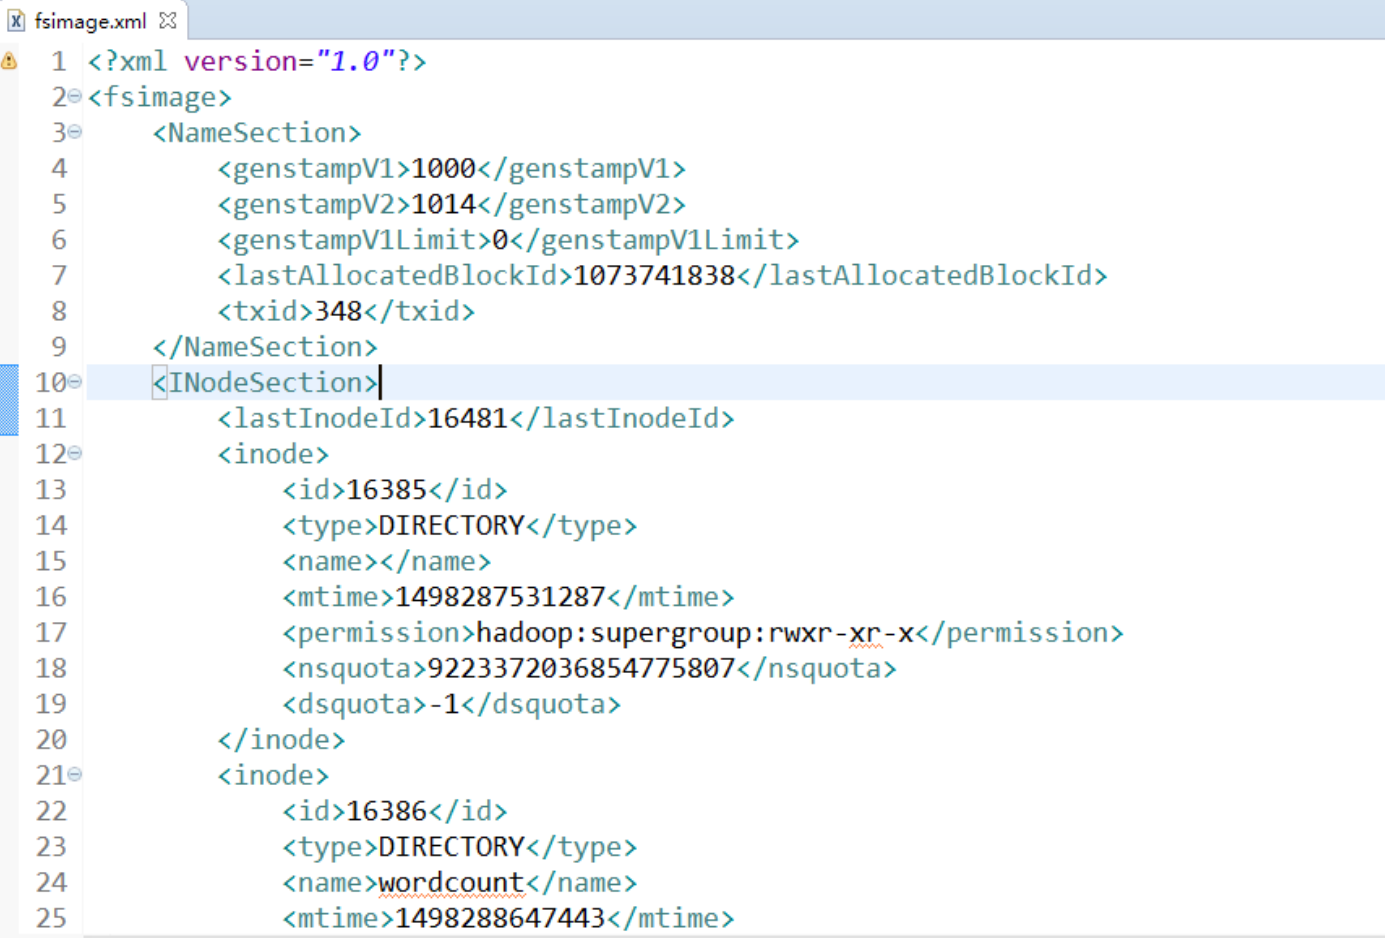The width and height of the screenshot is (1385, 938).
Task: Click the DIRECTORY type on line 14
Action: (451, 525)
